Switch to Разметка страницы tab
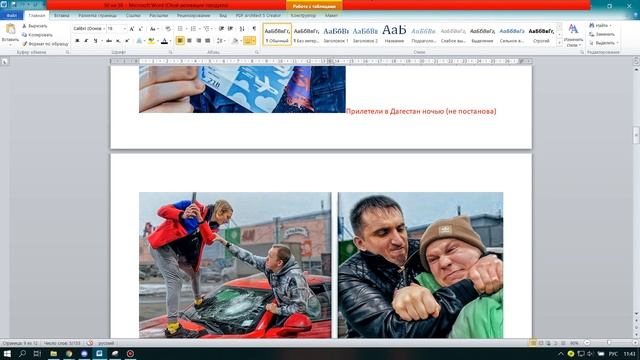Screen dimensions: 640x360 pos(98,16)
